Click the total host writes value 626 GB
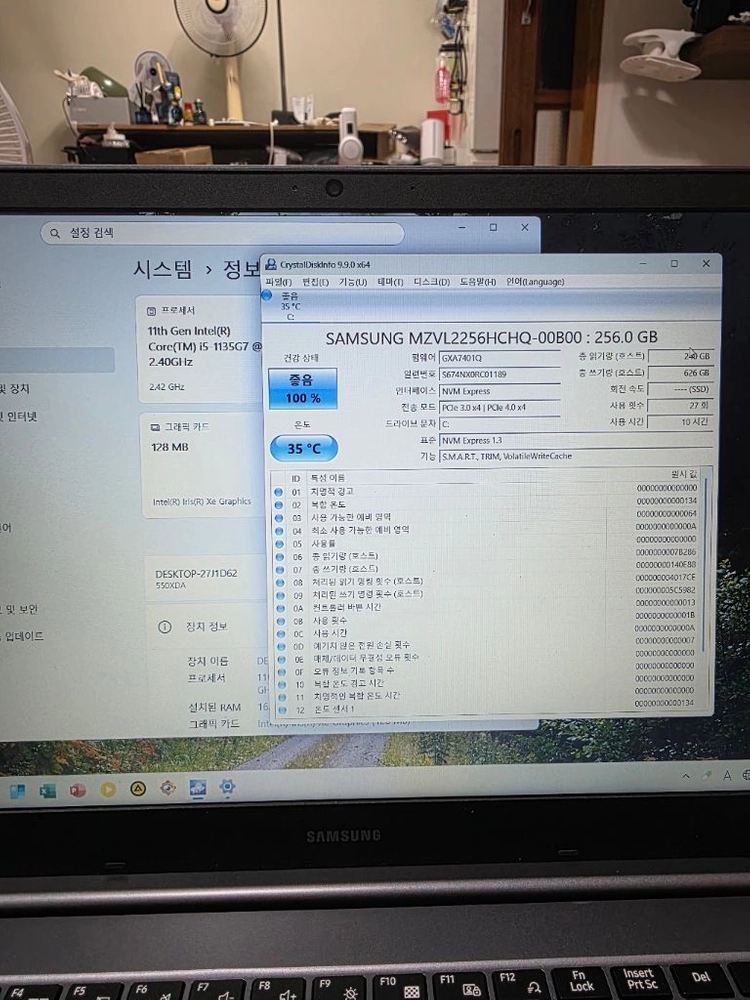Viewport: 750px width, 1000px height. [x=680, y=372]
